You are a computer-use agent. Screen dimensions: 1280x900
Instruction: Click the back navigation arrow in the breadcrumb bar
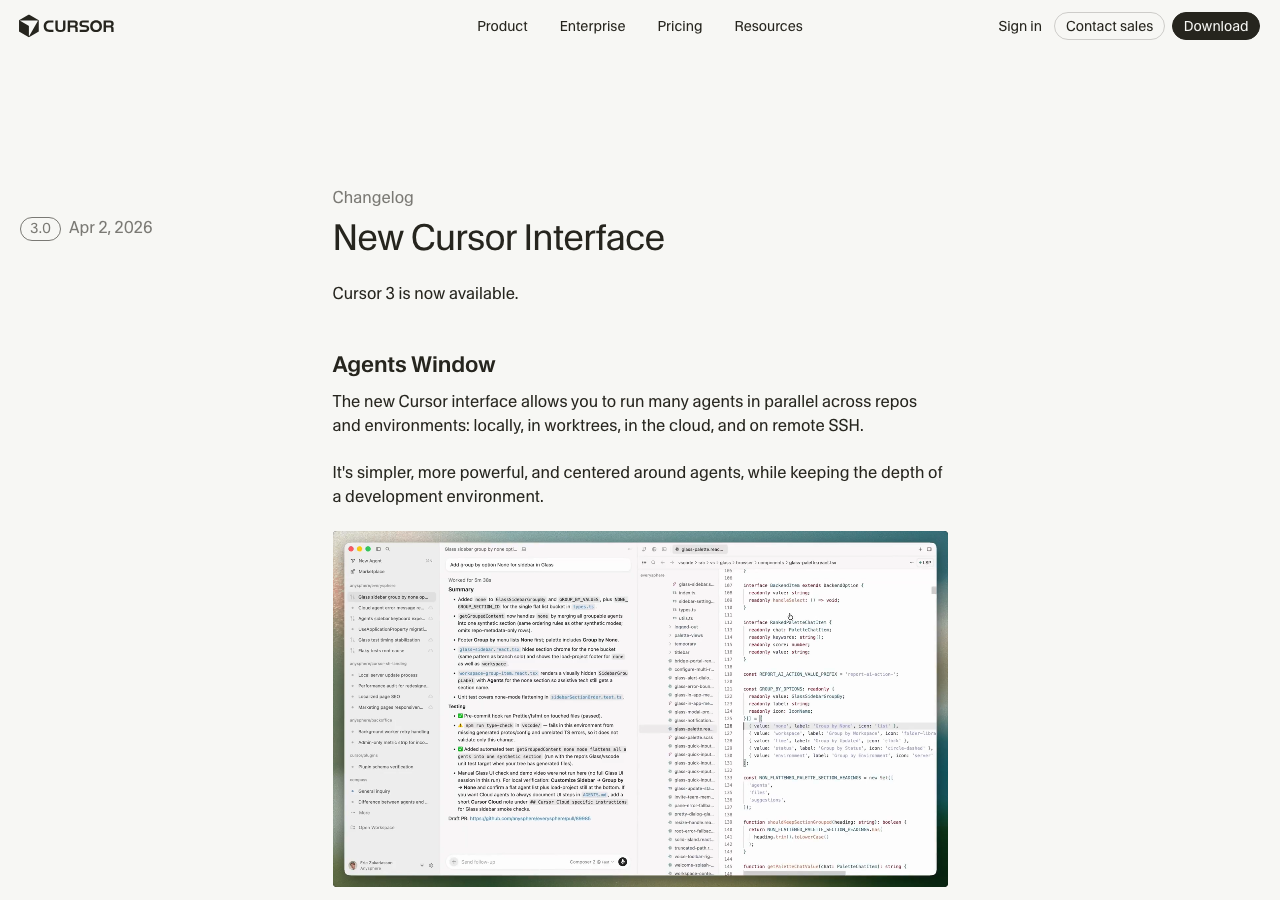pos(663,562)
